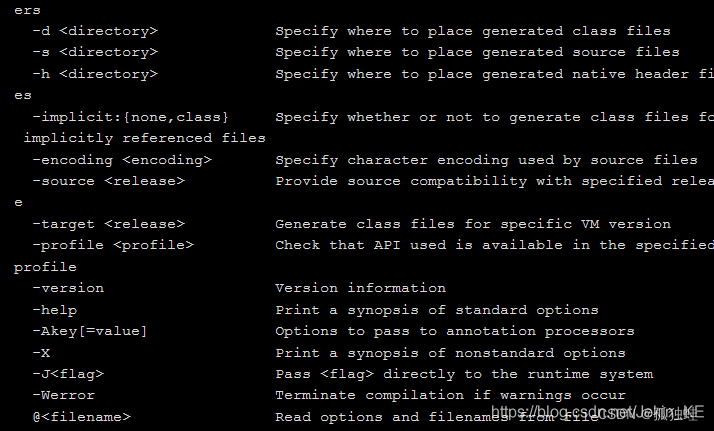Click the "-encoding <encoding>" option text

121,160
